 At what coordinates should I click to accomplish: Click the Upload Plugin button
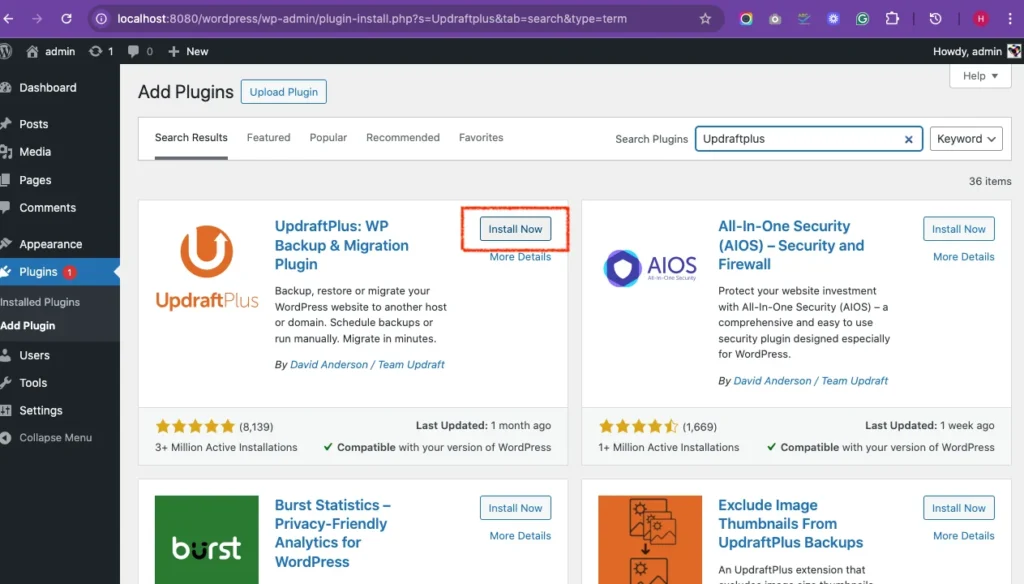(283, 91)
